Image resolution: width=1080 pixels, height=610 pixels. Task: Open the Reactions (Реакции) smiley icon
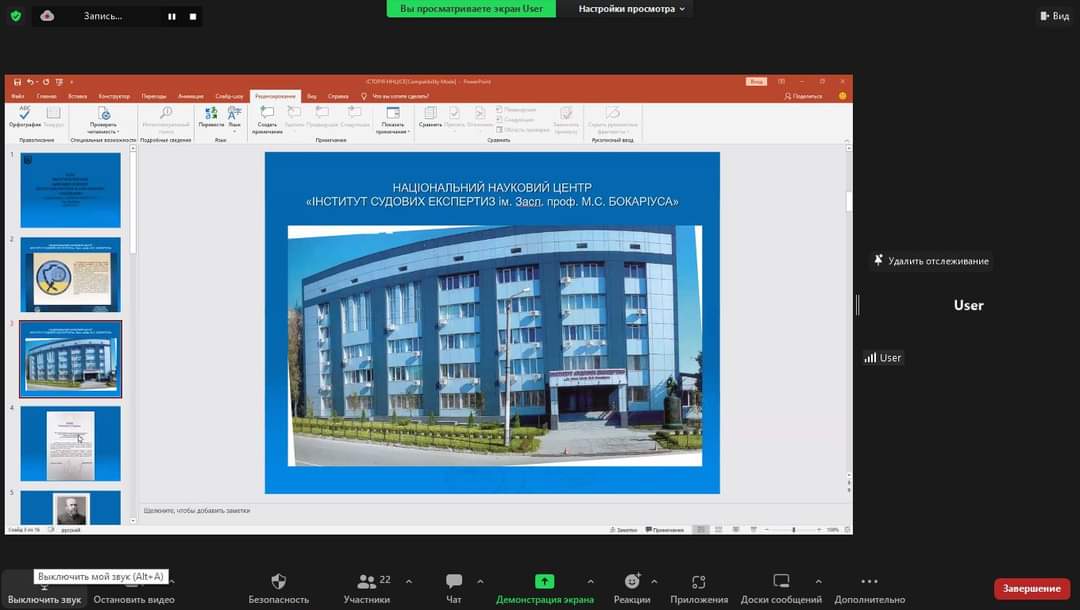pyautogui.click(x=632, y=582)
